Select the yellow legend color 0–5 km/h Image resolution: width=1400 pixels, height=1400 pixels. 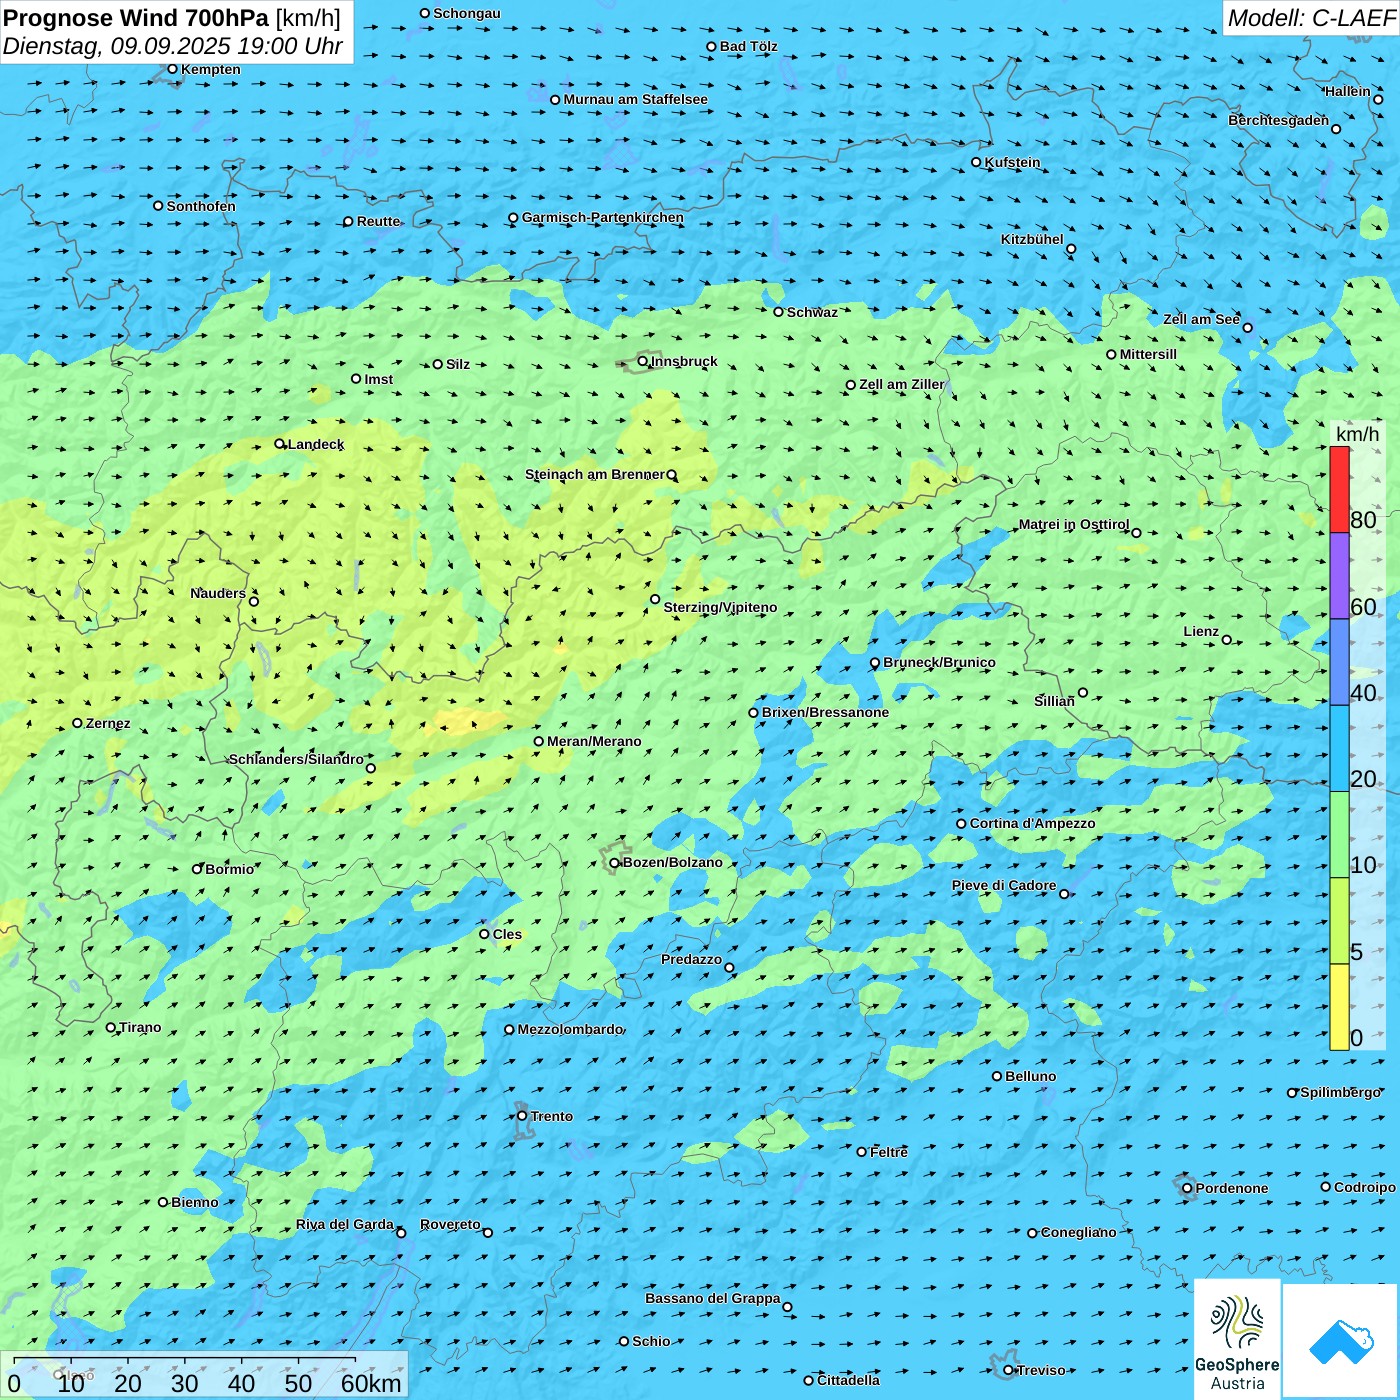(x=1339, y=1007)
